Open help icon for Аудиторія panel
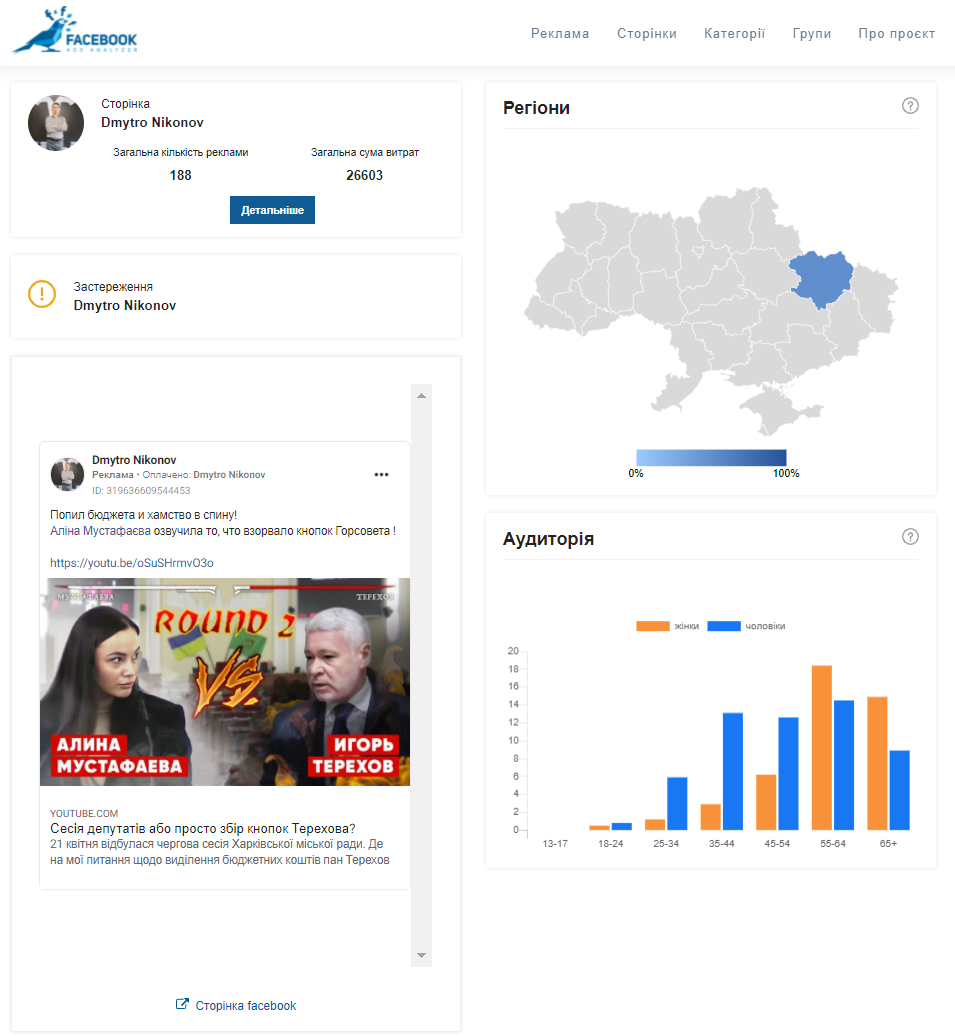The width and height of the screenshot is (955, 1036). point(910,537)
